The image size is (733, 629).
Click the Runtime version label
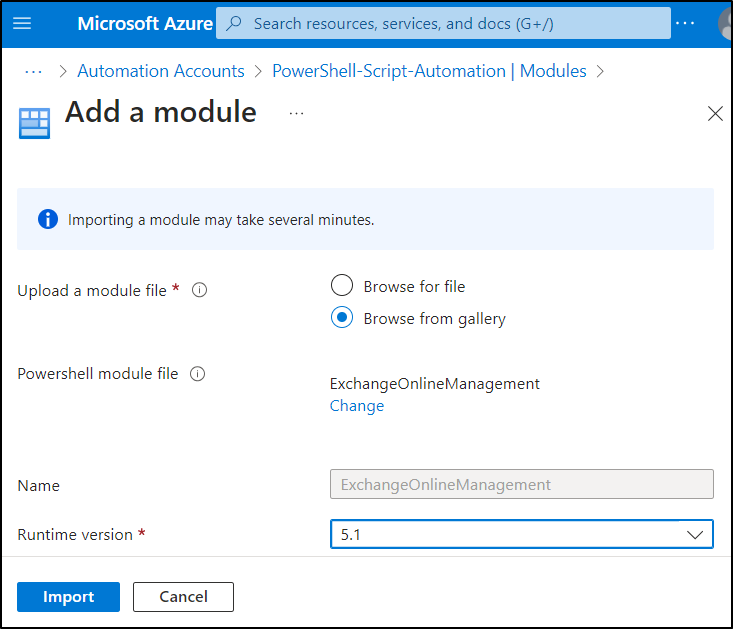[75, 535]
